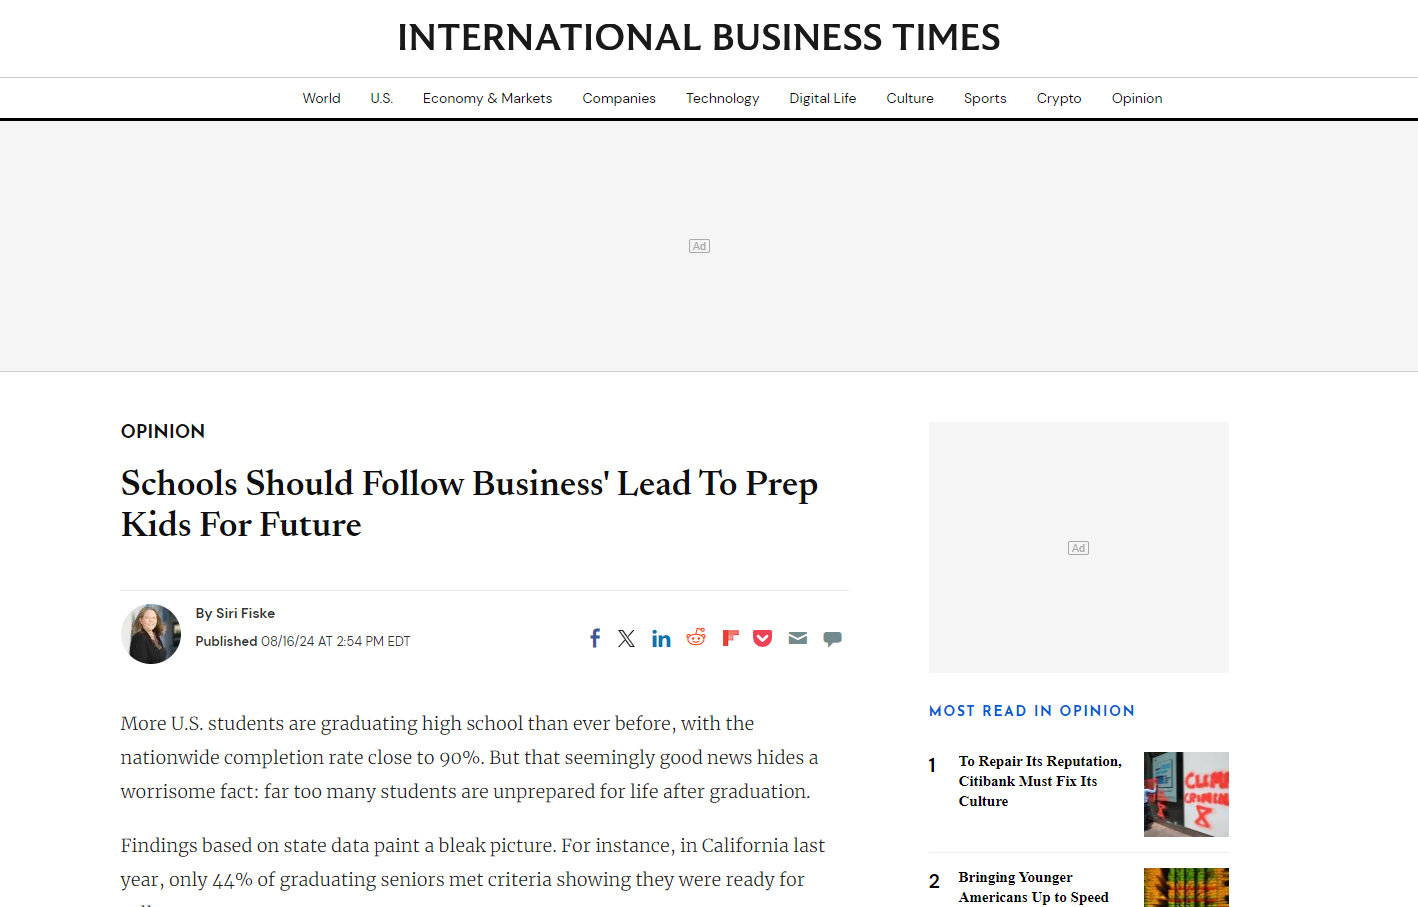The width and height of the screenshot is (1418, 907).
Task: Share article on Reddit
Action: [696, 638]
